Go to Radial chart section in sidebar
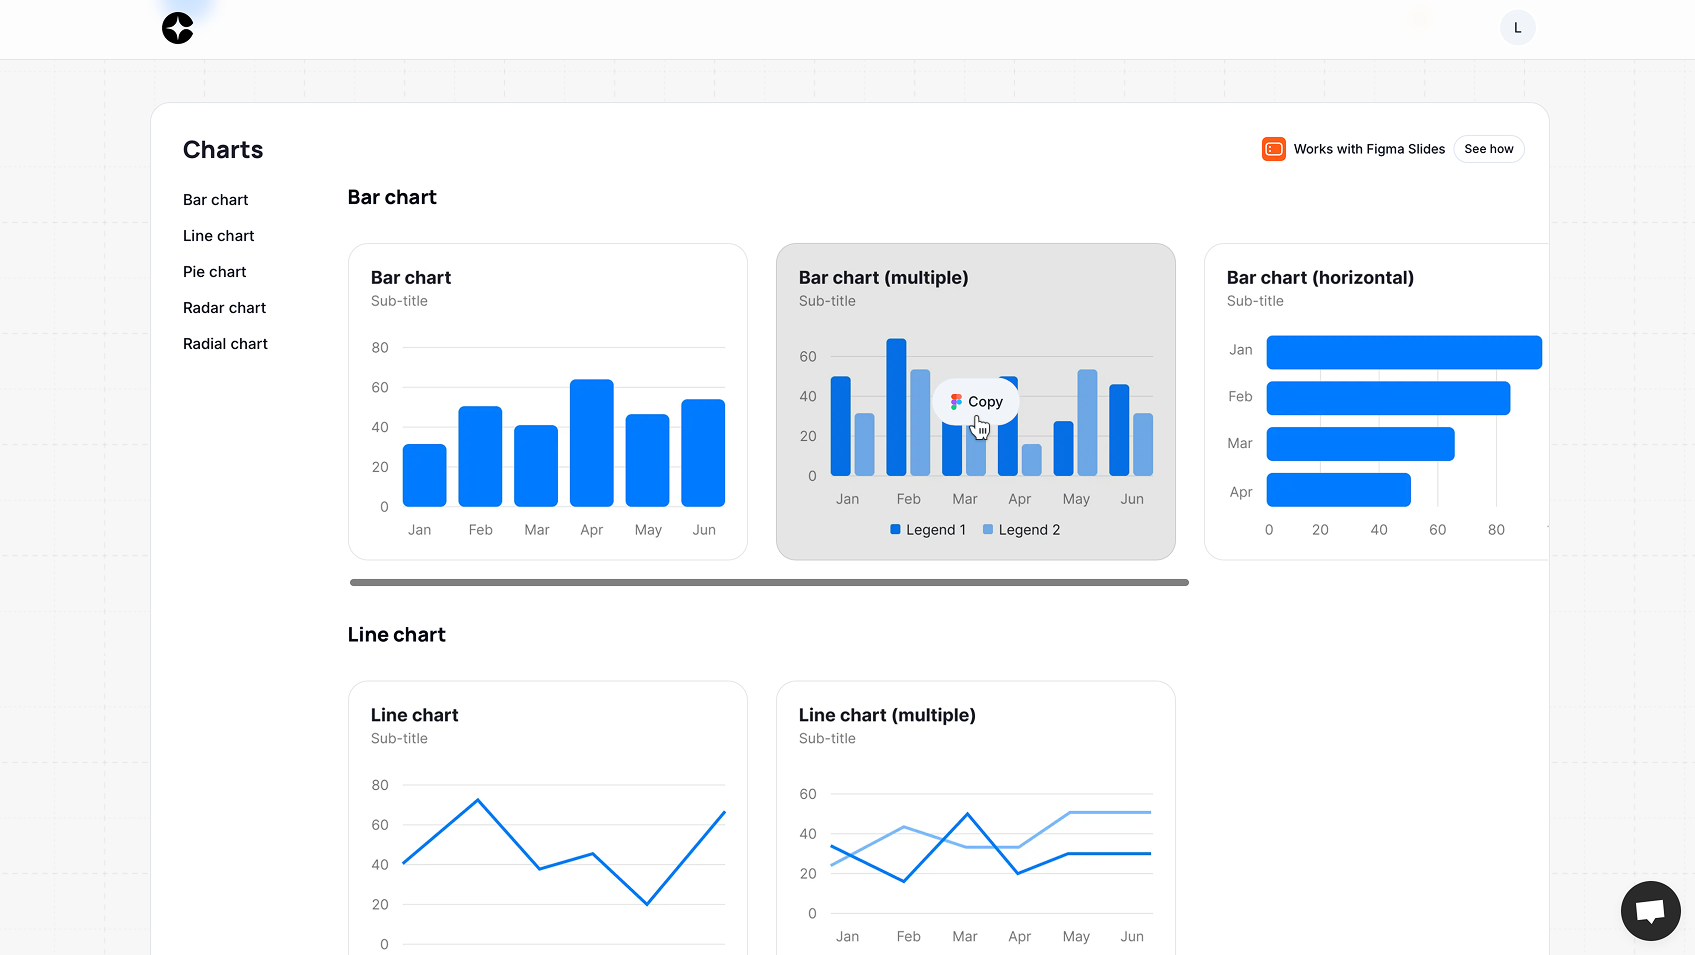The image size is (1695, 955). [226, 344]
